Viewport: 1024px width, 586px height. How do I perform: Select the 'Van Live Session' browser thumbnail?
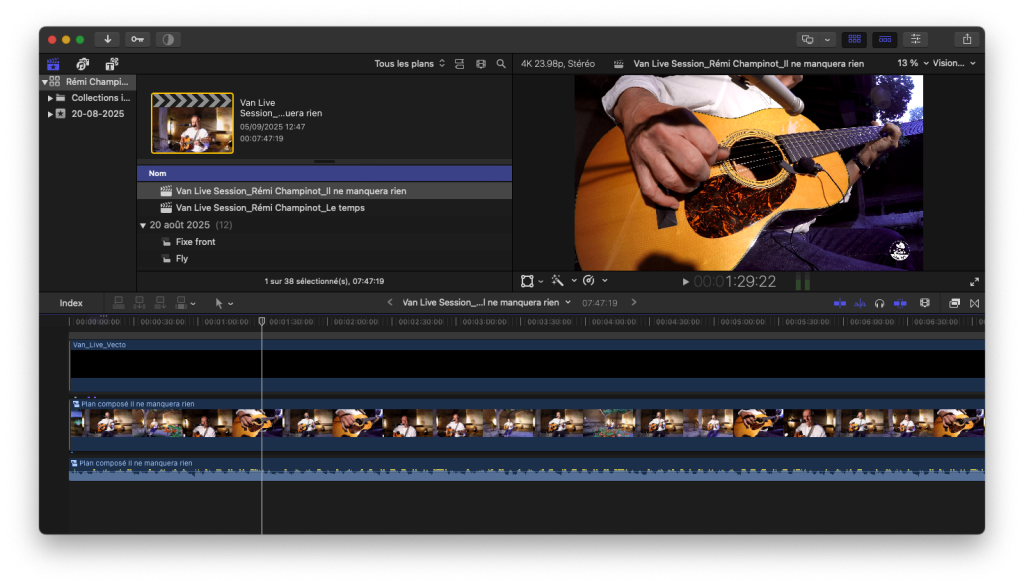192,123
